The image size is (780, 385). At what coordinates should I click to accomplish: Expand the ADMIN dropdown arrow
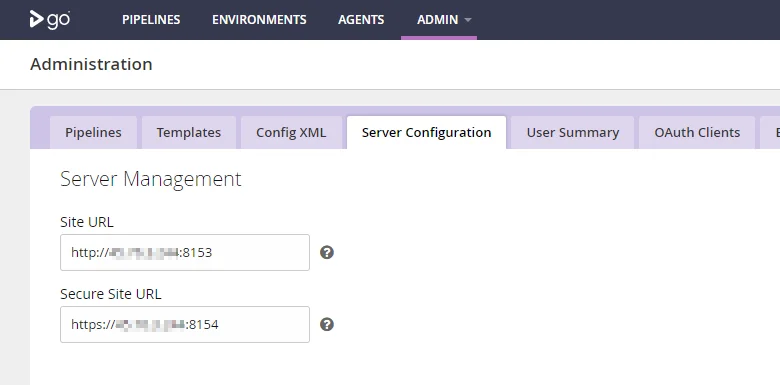coord(468,20)
